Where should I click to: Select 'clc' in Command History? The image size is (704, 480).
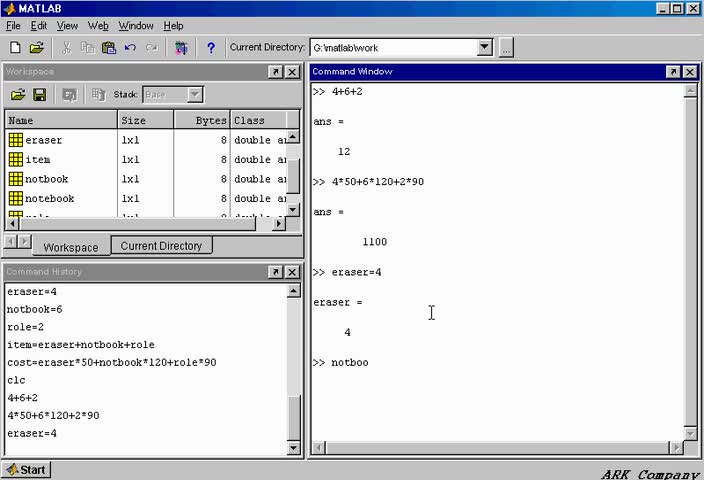click(16, 380)
